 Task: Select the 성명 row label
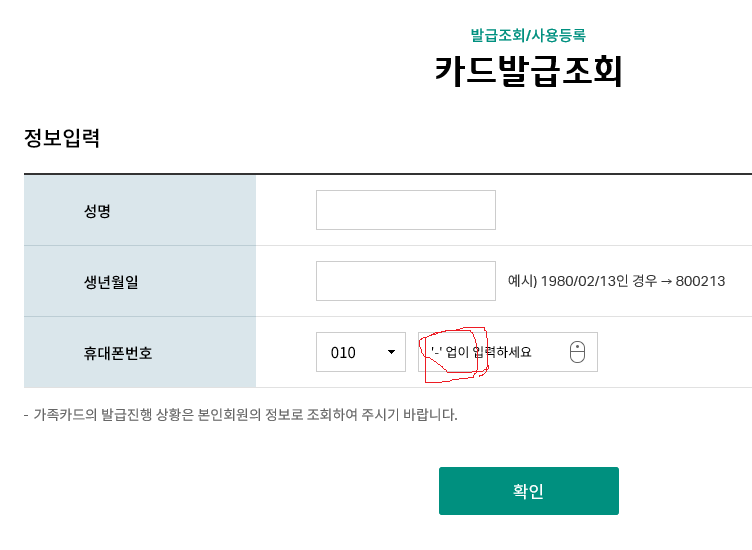pyautogui.click(x=98, y=211)
